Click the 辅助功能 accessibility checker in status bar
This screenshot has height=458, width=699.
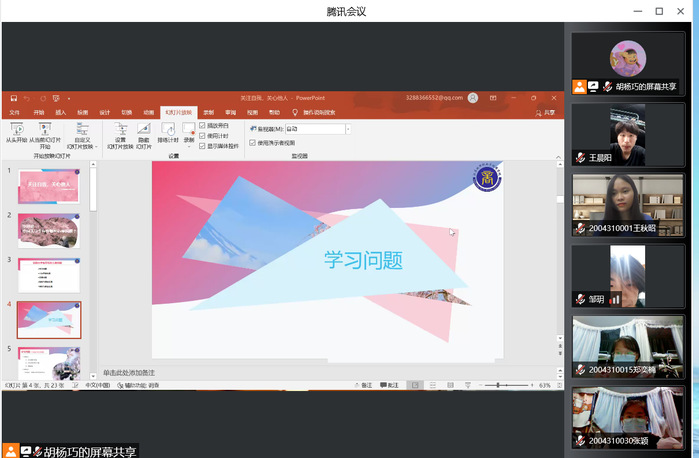pos(138,385)
